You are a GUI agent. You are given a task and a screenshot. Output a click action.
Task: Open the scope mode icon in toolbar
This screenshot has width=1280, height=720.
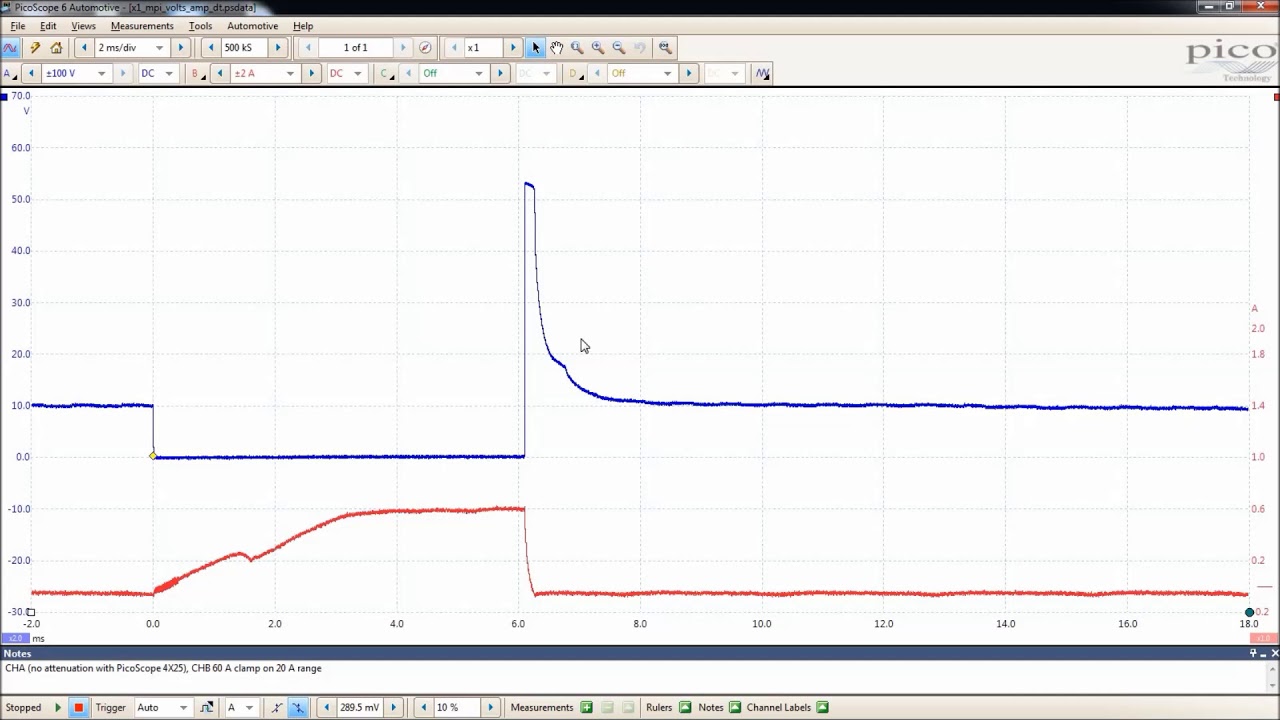(x=10, y=48)
